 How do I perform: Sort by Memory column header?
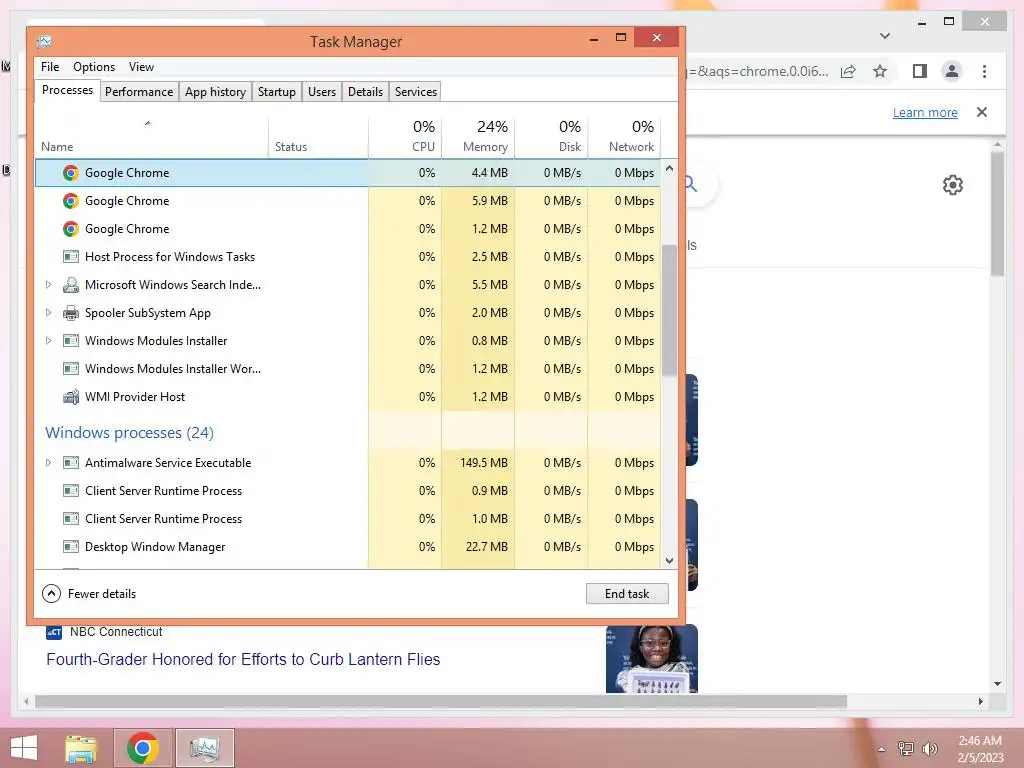(478, 136)
